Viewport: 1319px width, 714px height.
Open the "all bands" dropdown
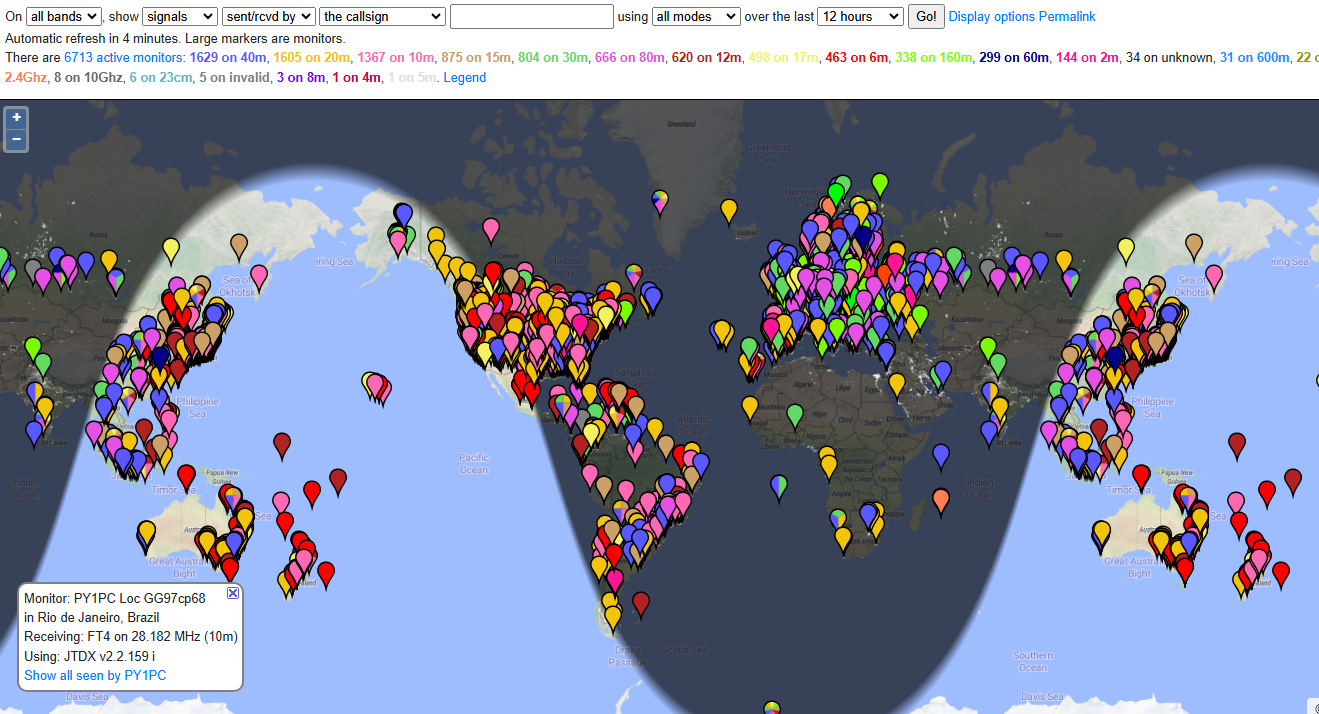coord(63,16)
